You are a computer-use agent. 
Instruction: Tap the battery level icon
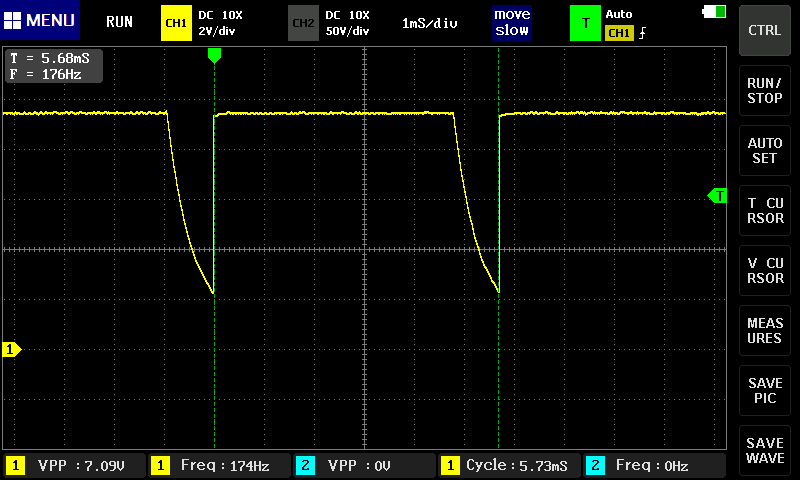click(714, 12)
